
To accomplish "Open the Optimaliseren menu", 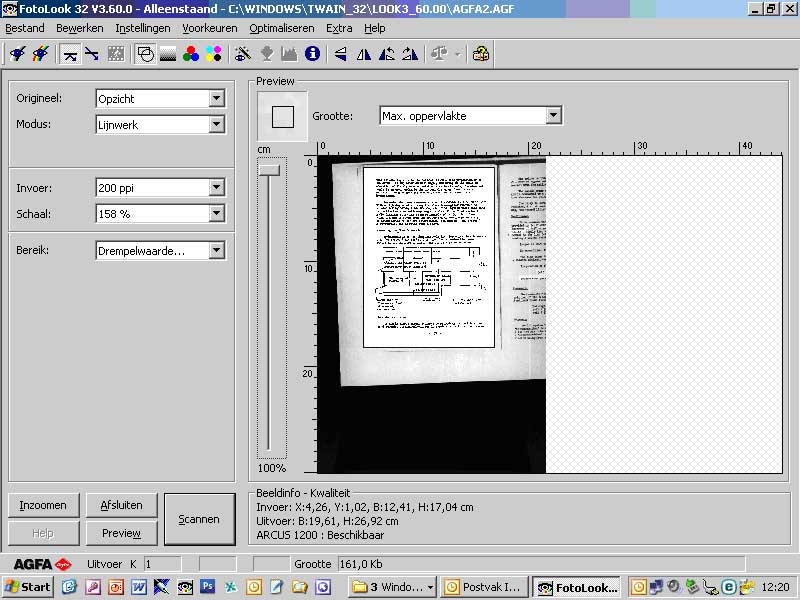I will 281,28.
